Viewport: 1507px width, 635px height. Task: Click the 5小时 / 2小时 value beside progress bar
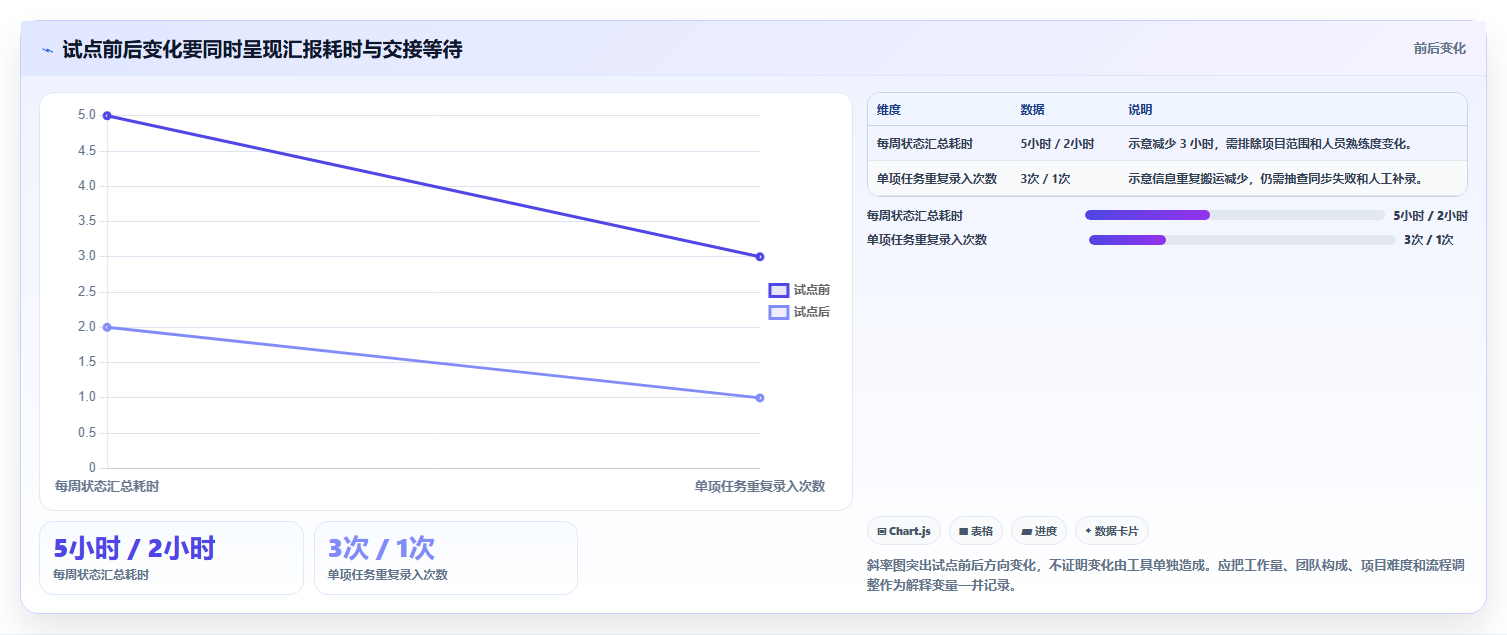(1430, 215)
